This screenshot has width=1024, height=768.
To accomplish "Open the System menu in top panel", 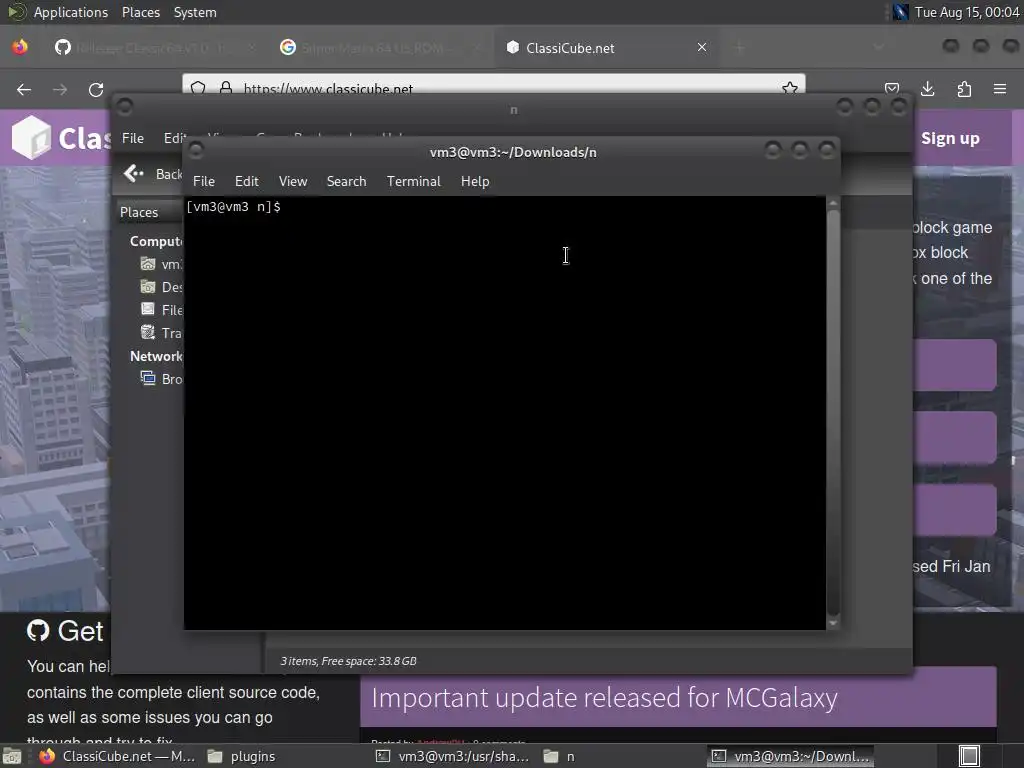I will [x=195, y=12].
